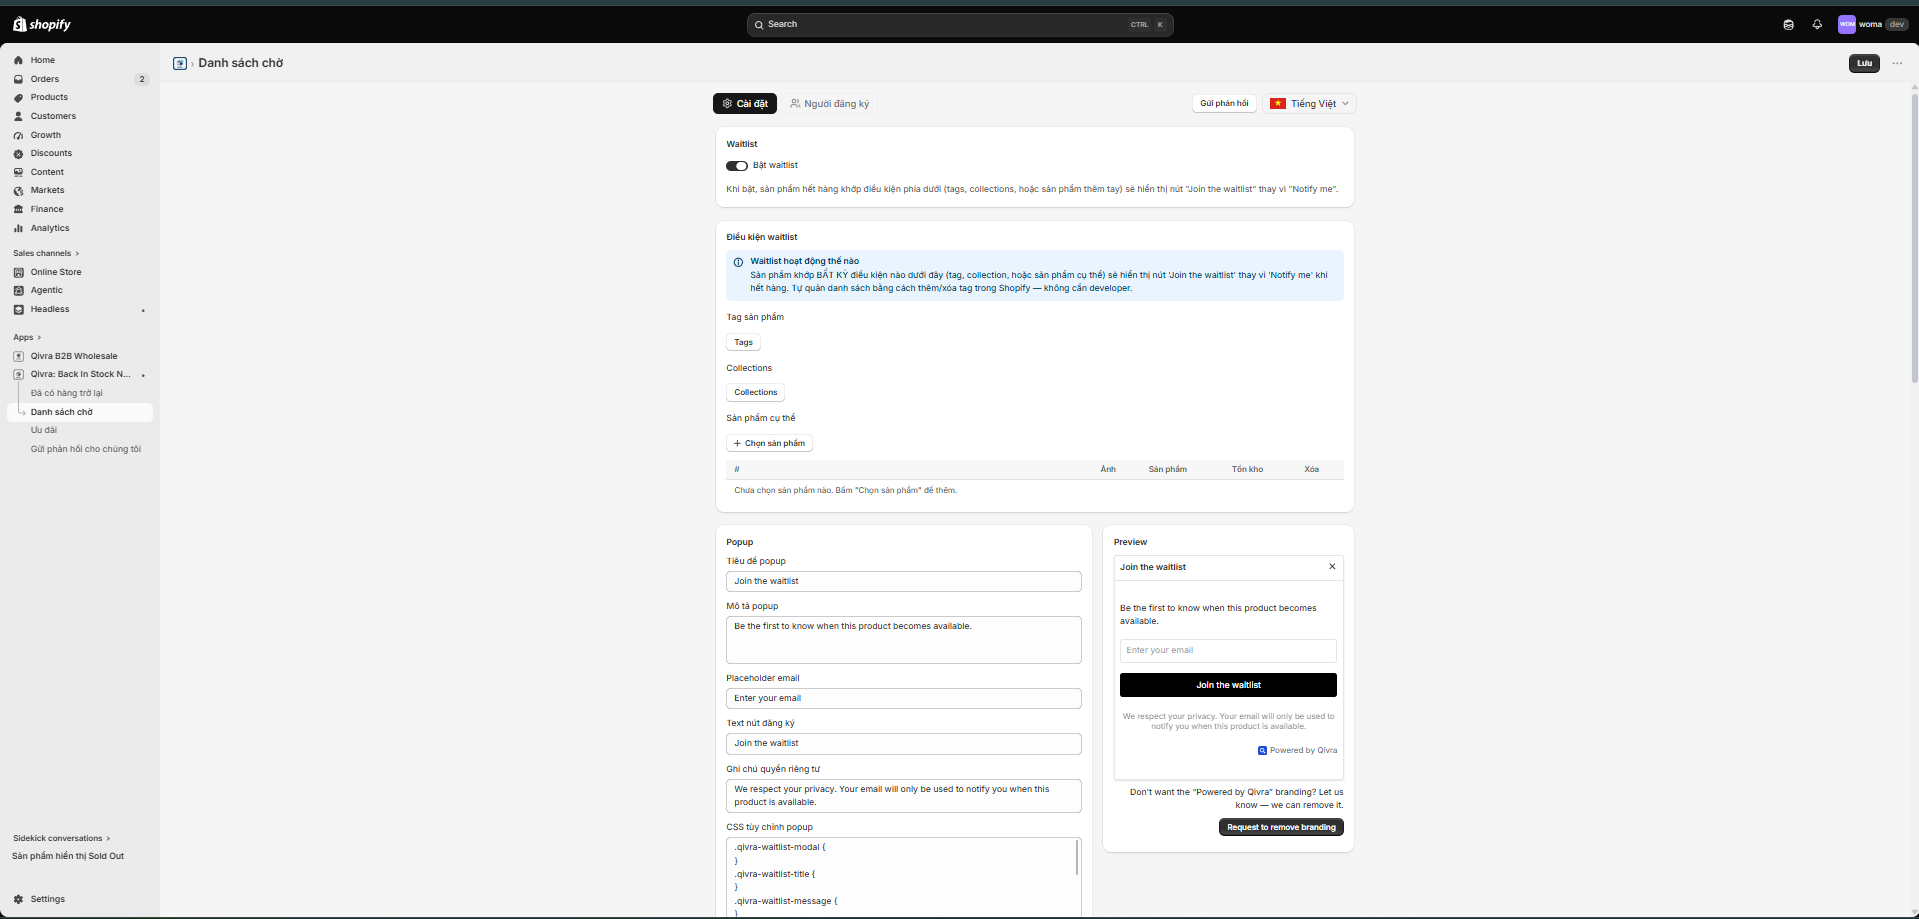Viewport: 1919px width, 919px height.
Task: Open the woma dev account menu
Action: pyautogui.click(x=1873, y=24)
